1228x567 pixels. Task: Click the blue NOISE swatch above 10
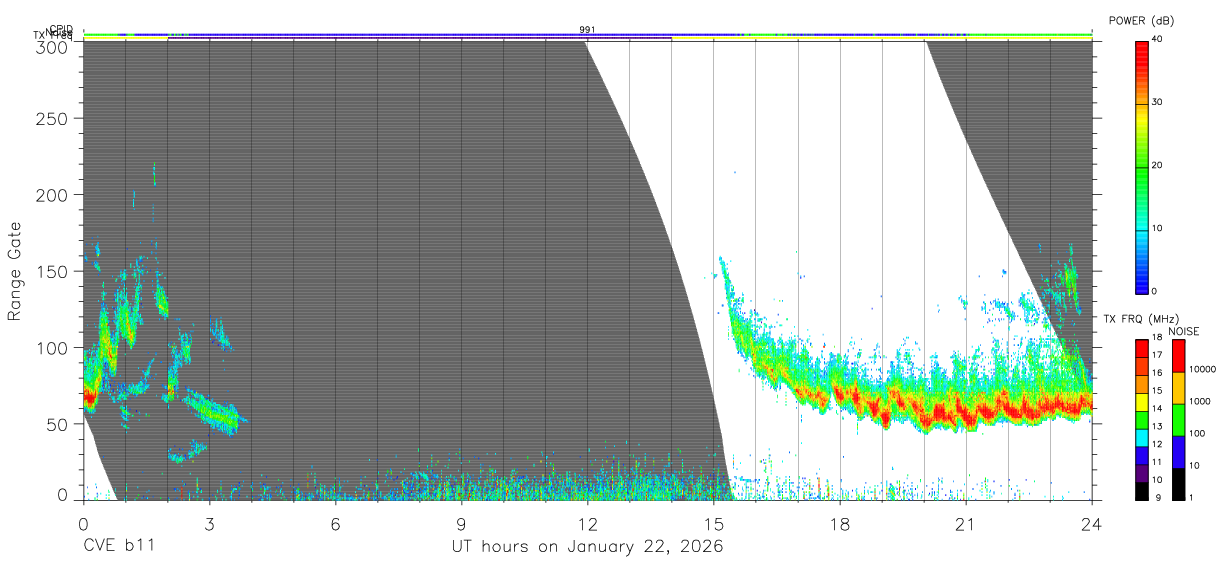(x=1178, y=452)
